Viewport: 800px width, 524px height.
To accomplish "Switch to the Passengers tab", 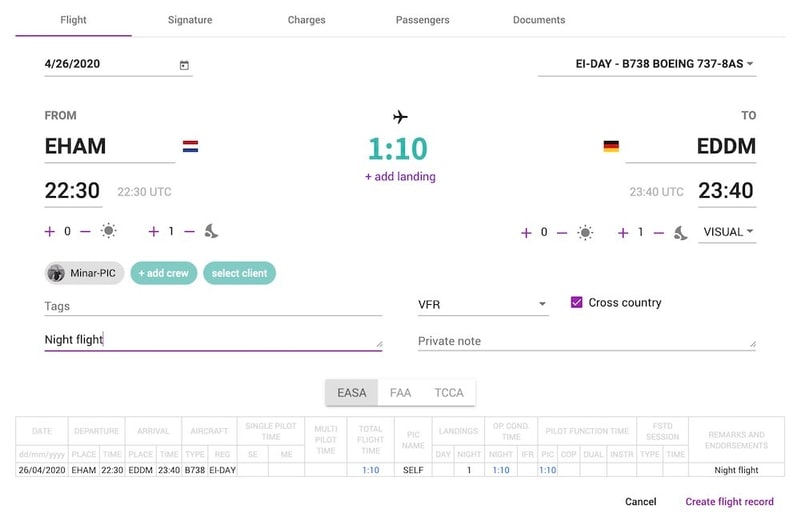I will pos(422,20).
